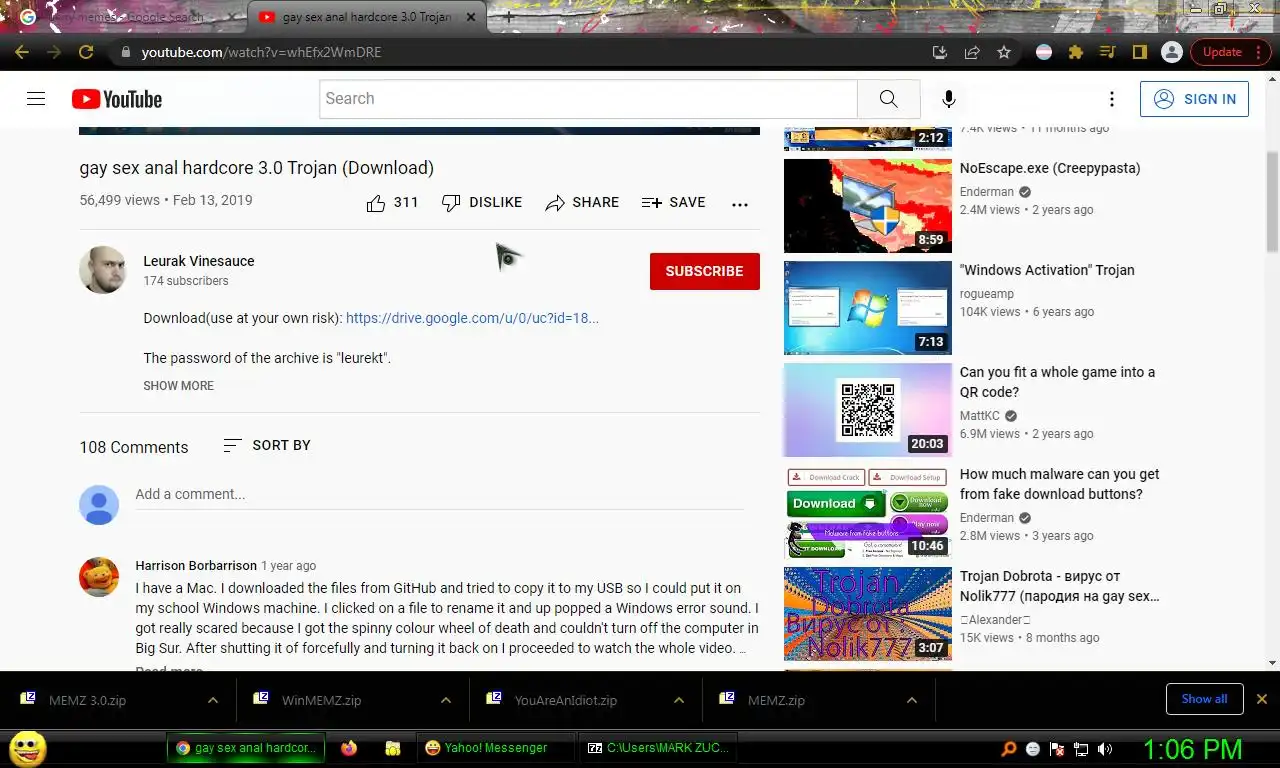Screen dimensions: 1280x768
Task: Toggle Chrome side panel
Action: pyautogui.click(x=1139, y=52)
